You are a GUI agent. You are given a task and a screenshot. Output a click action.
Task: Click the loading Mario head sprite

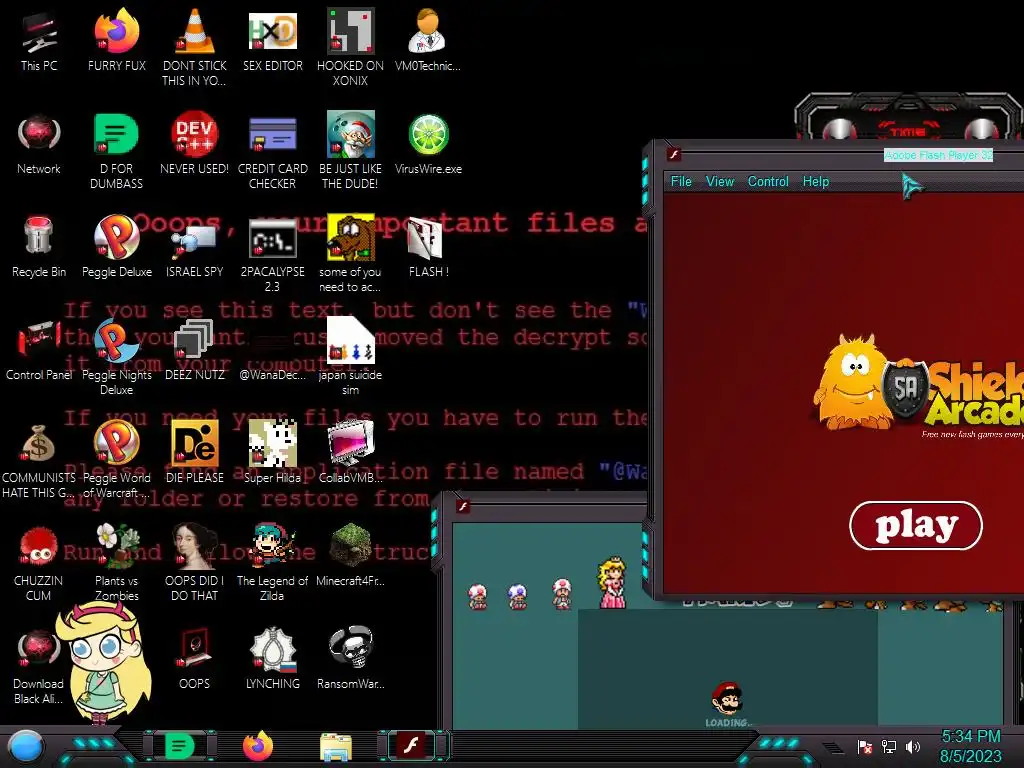click(x=727, y=698)
